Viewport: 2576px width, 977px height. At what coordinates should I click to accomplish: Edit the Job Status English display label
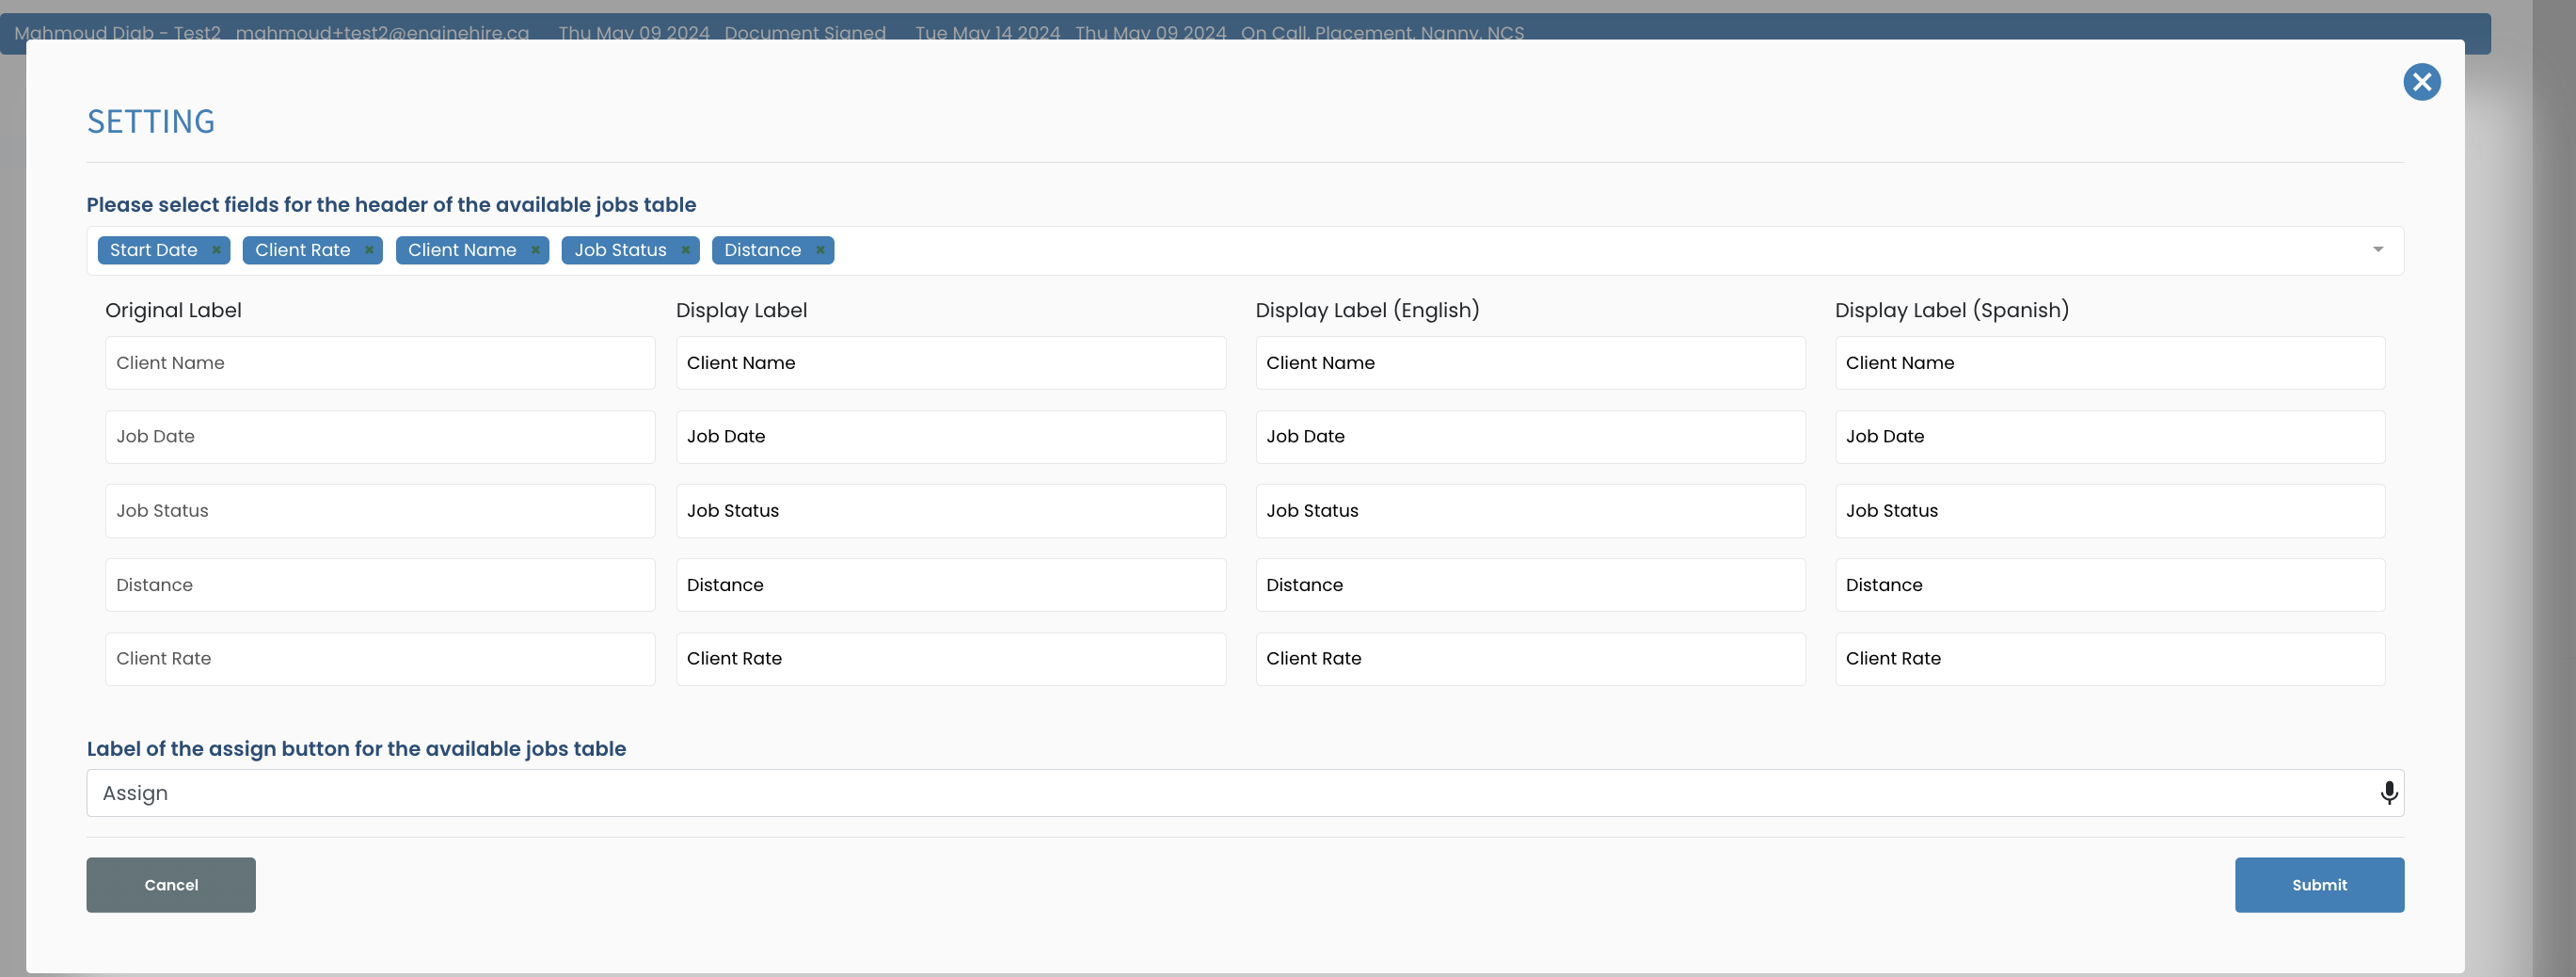pyautogui.click(x=1529, y=510)
